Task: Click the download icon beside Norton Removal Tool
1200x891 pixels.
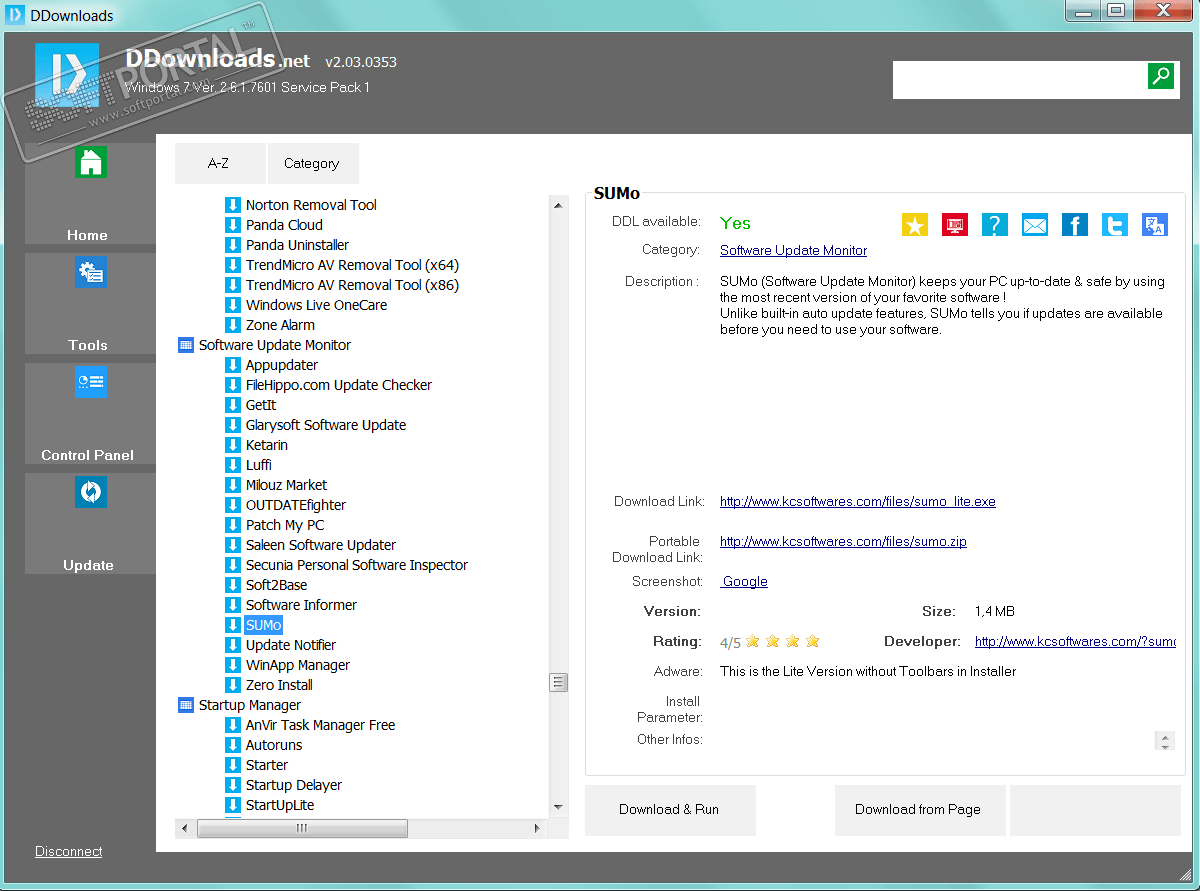Action: (233, 205)
